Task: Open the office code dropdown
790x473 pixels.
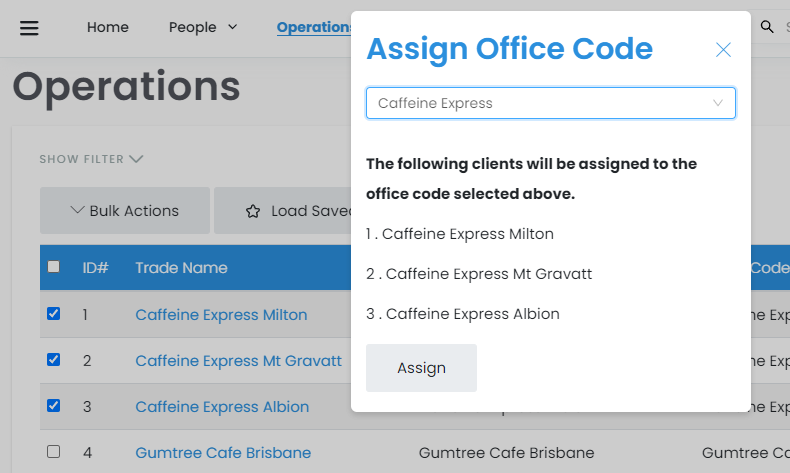Action: [551, 103]
